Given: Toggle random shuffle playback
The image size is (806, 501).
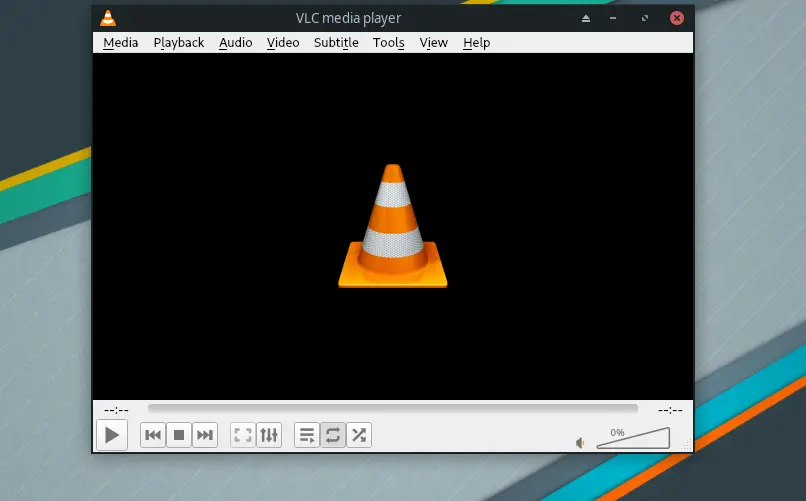Looking at the screenshot, I should point(359,435).
